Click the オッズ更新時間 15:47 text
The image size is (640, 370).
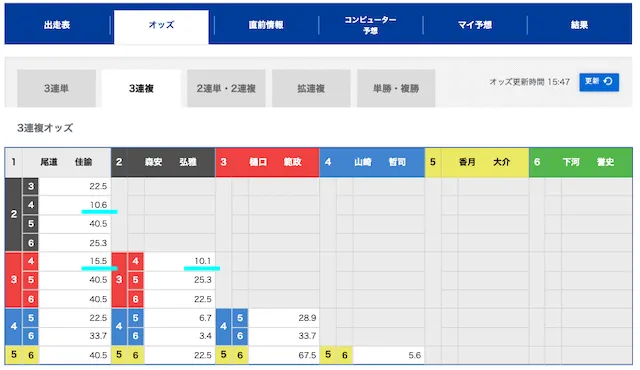[x=529, y=82]
